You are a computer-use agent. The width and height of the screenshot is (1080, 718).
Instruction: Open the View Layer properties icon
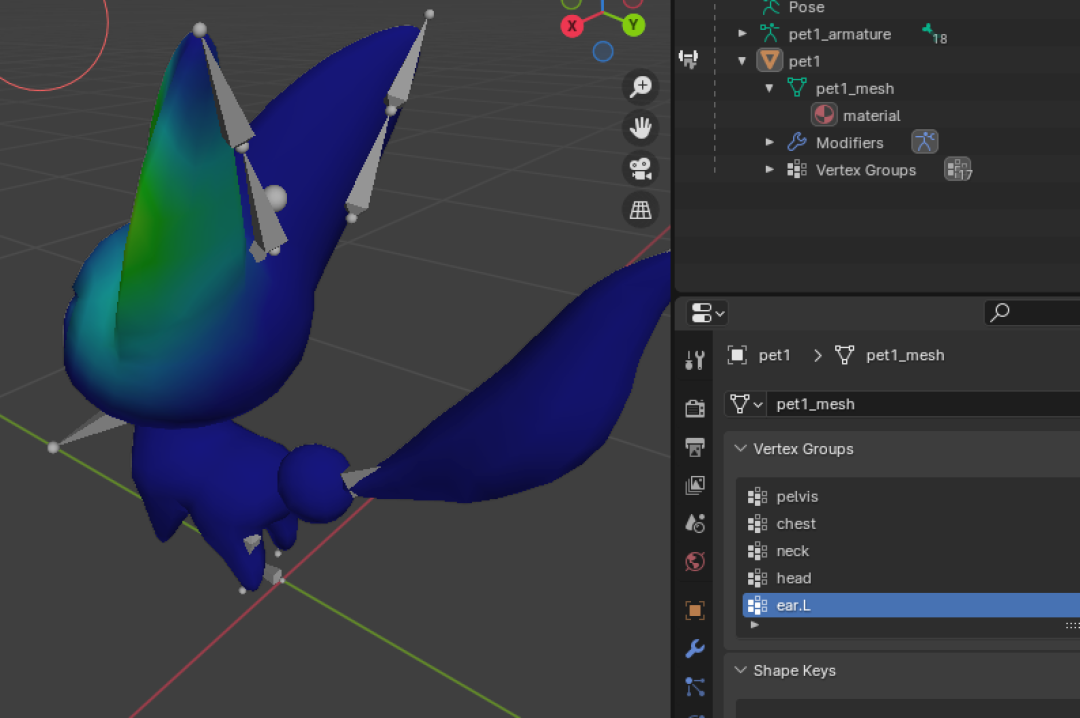pos(695,485)
